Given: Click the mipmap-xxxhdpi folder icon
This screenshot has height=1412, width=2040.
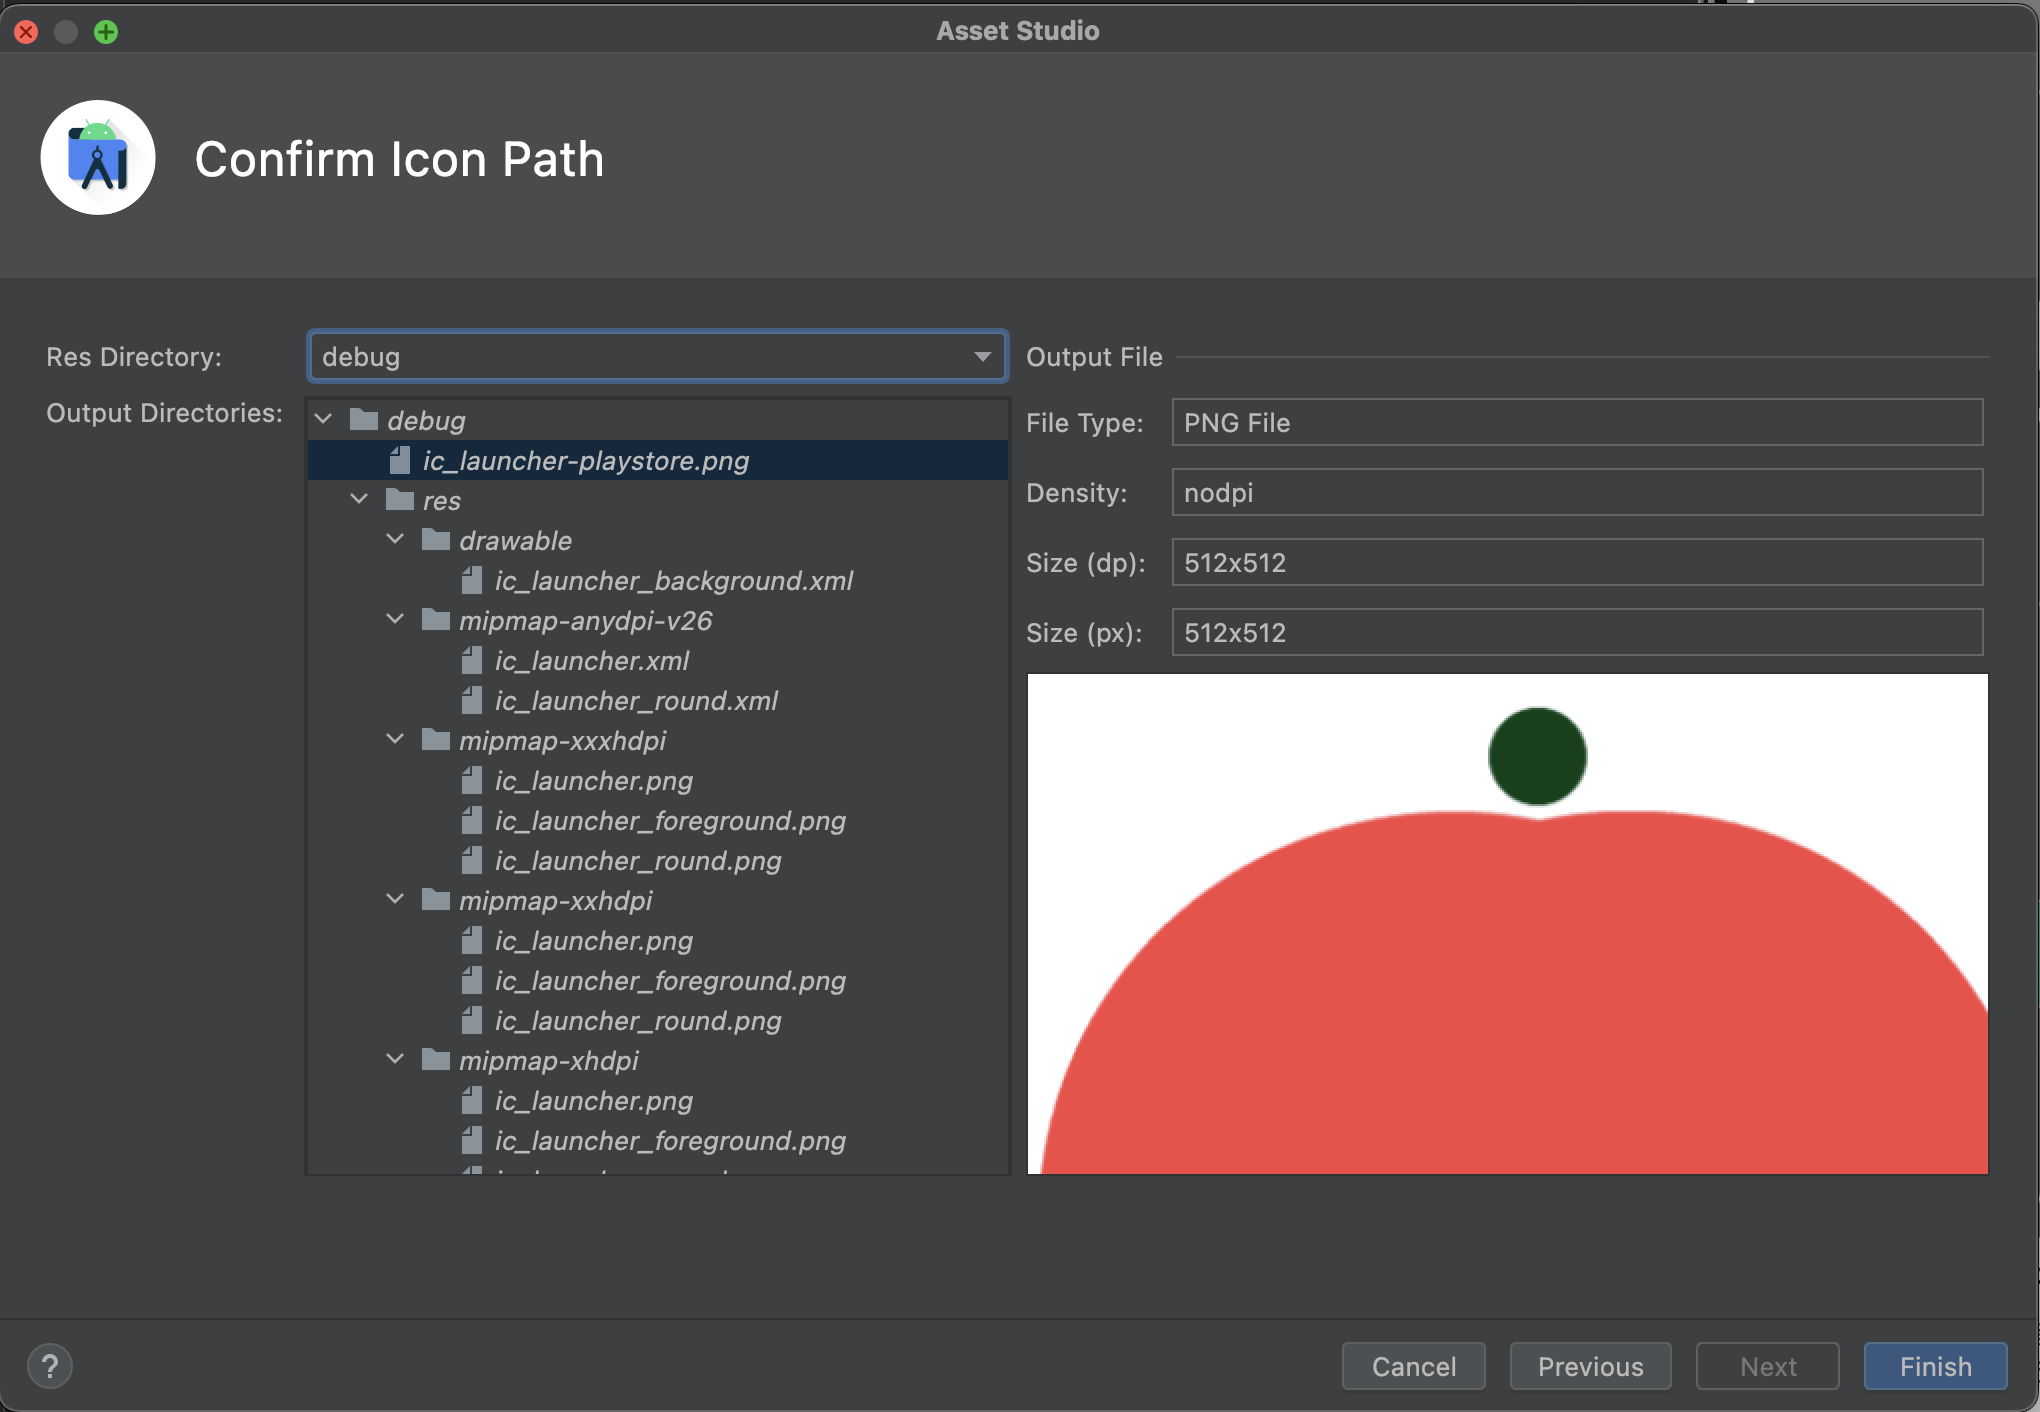Looking at the screenshot, I should (436, 740).
